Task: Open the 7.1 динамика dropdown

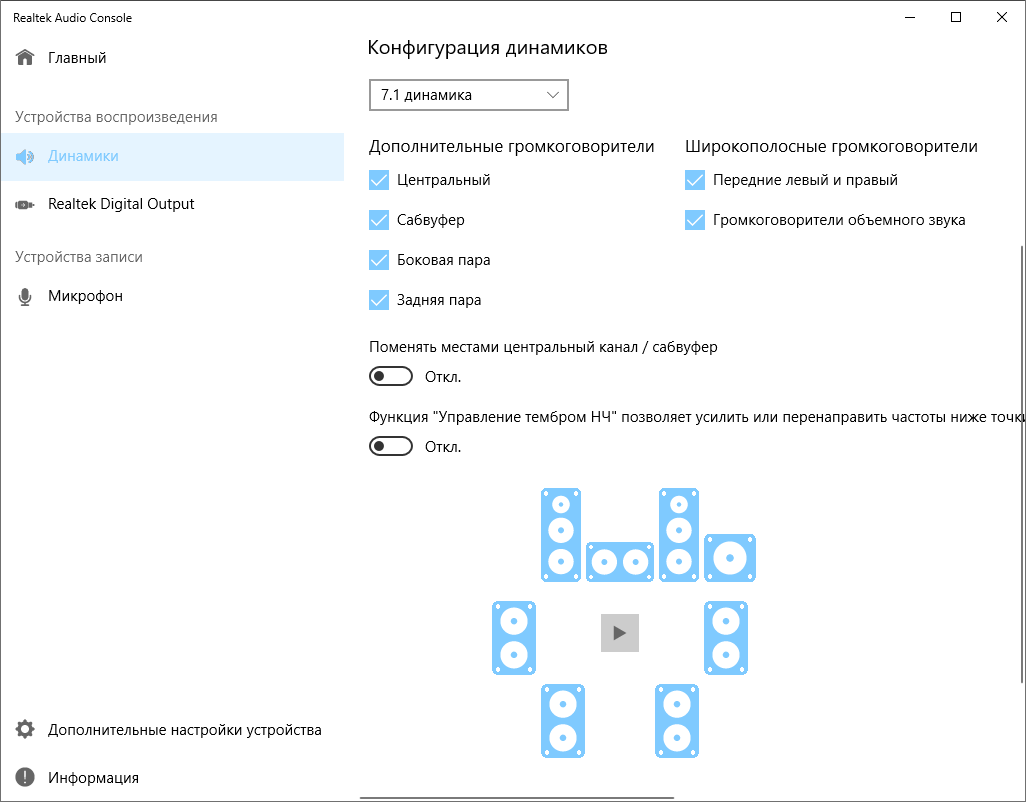Action: pos(468,95)
